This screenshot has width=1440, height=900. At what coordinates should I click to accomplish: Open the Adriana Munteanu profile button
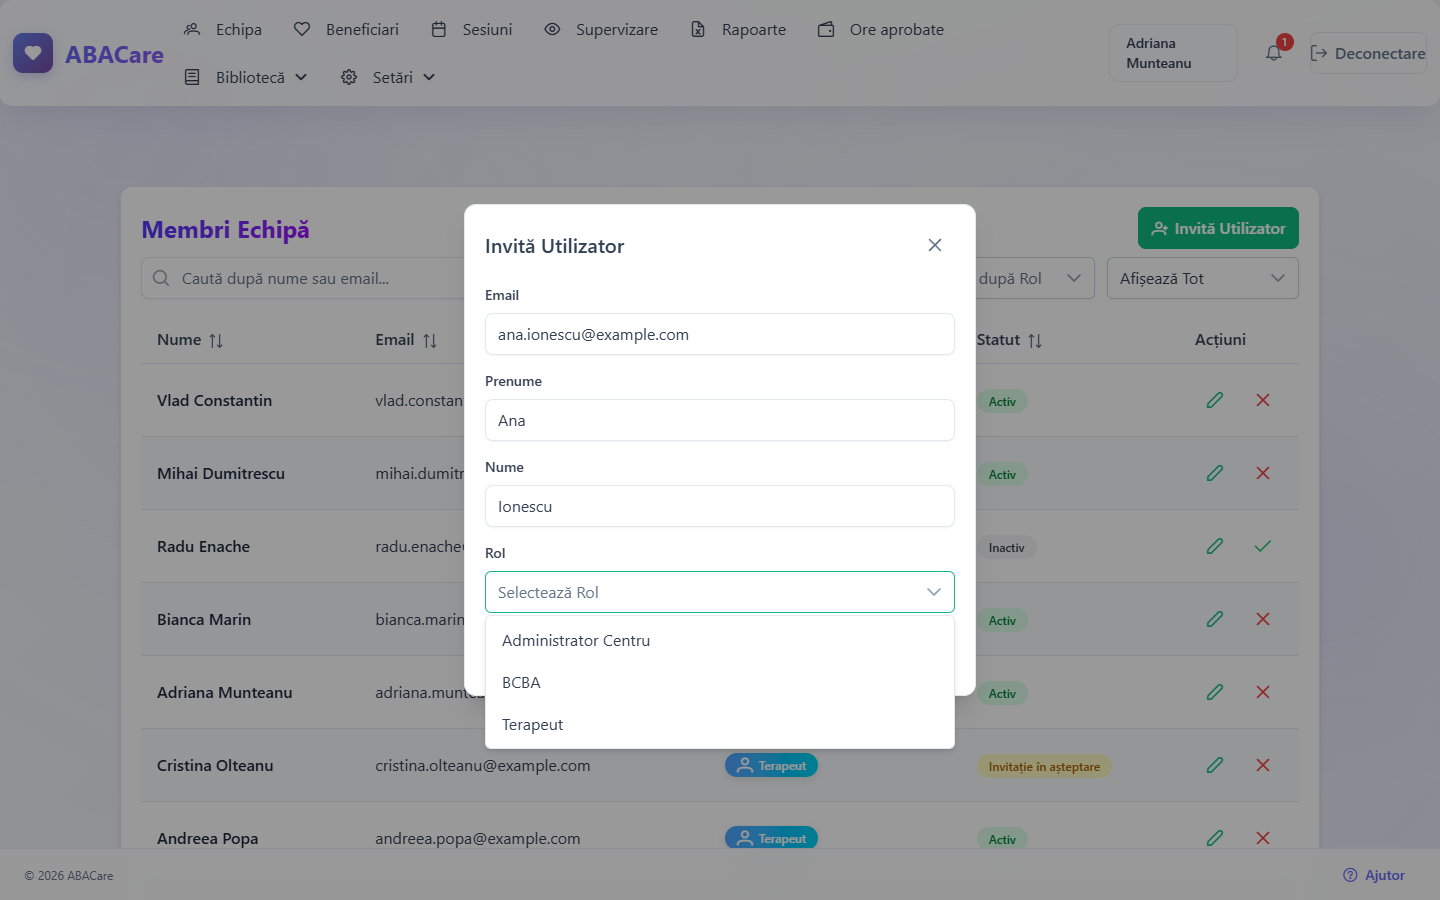click(1173, 53)
